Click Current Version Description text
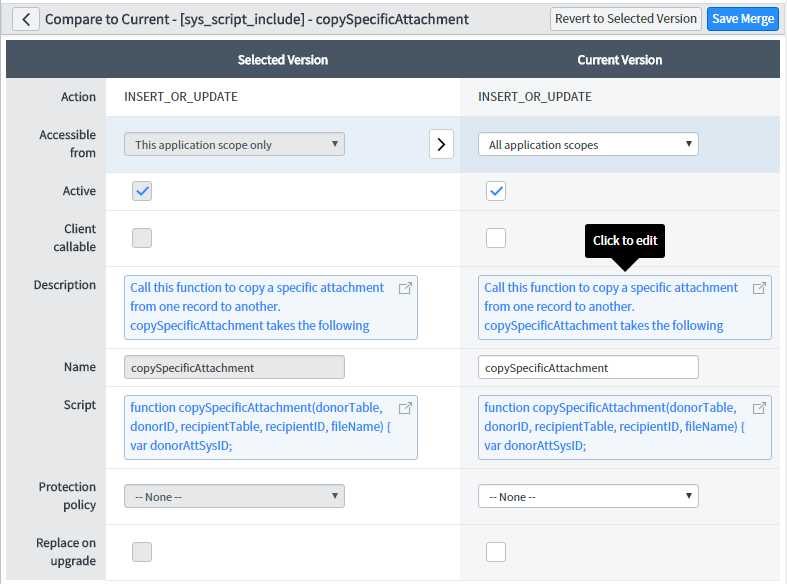The image size is (787, 584). (611, 307)
